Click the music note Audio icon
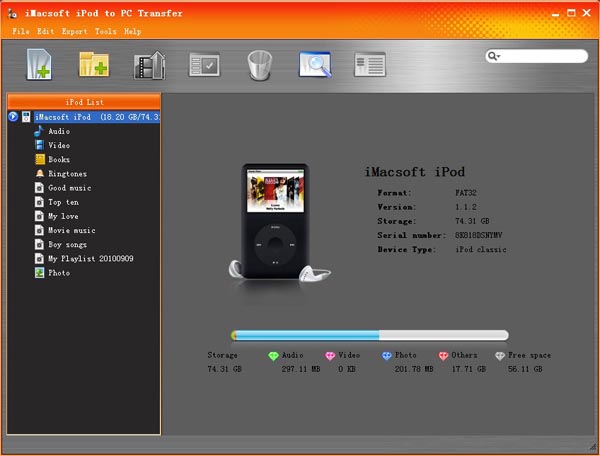Viewport: 600px width, 456px height. [x=39, y=131]
